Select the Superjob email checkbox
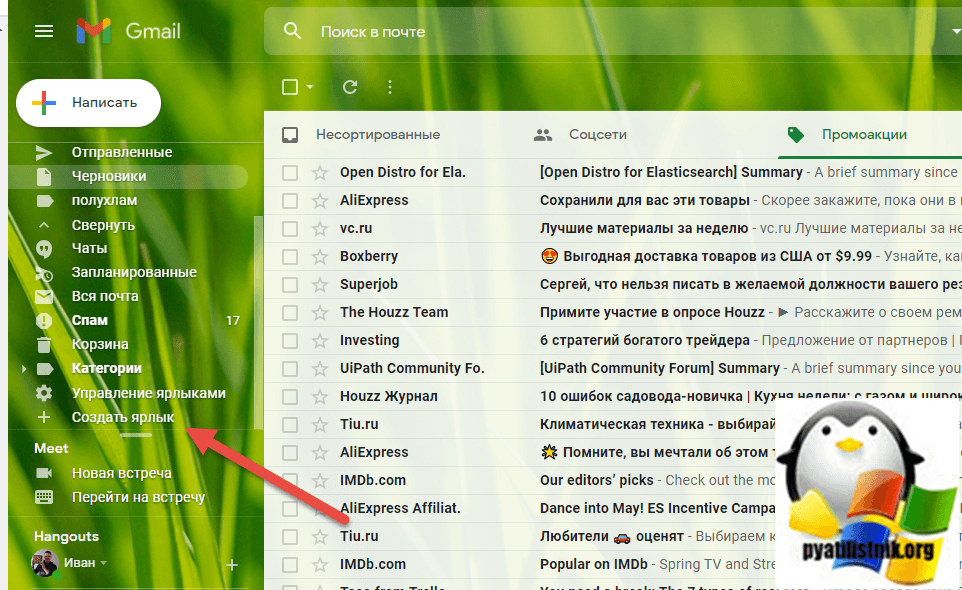This screenshot has width=962, height=590. (290, 284)
